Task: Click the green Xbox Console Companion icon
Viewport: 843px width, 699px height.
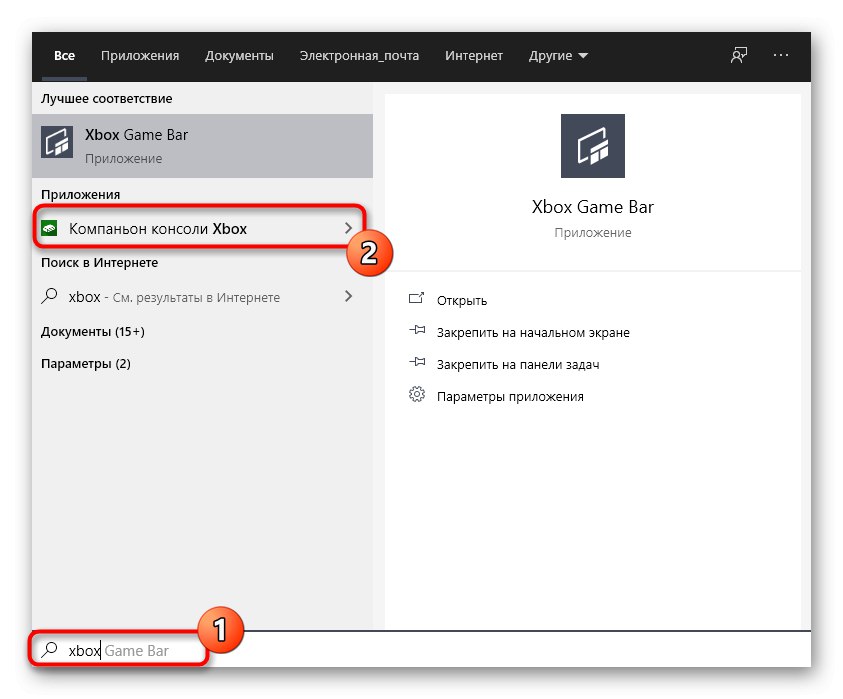Action: 50,229
